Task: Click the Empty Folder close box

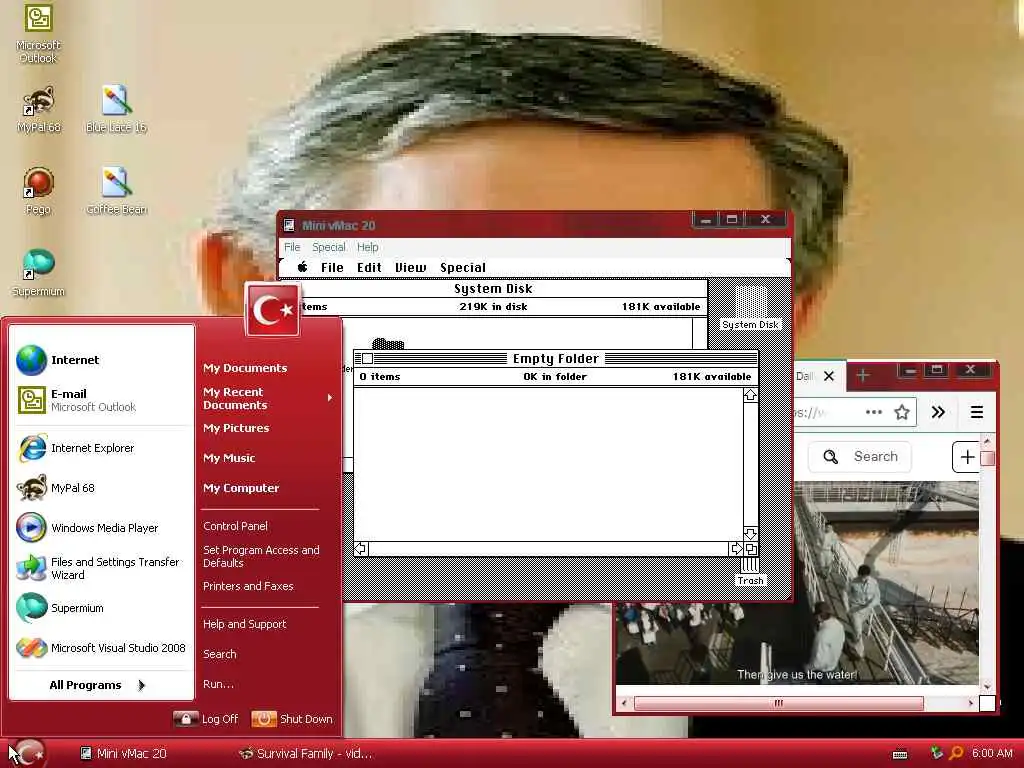Action: 368,359
